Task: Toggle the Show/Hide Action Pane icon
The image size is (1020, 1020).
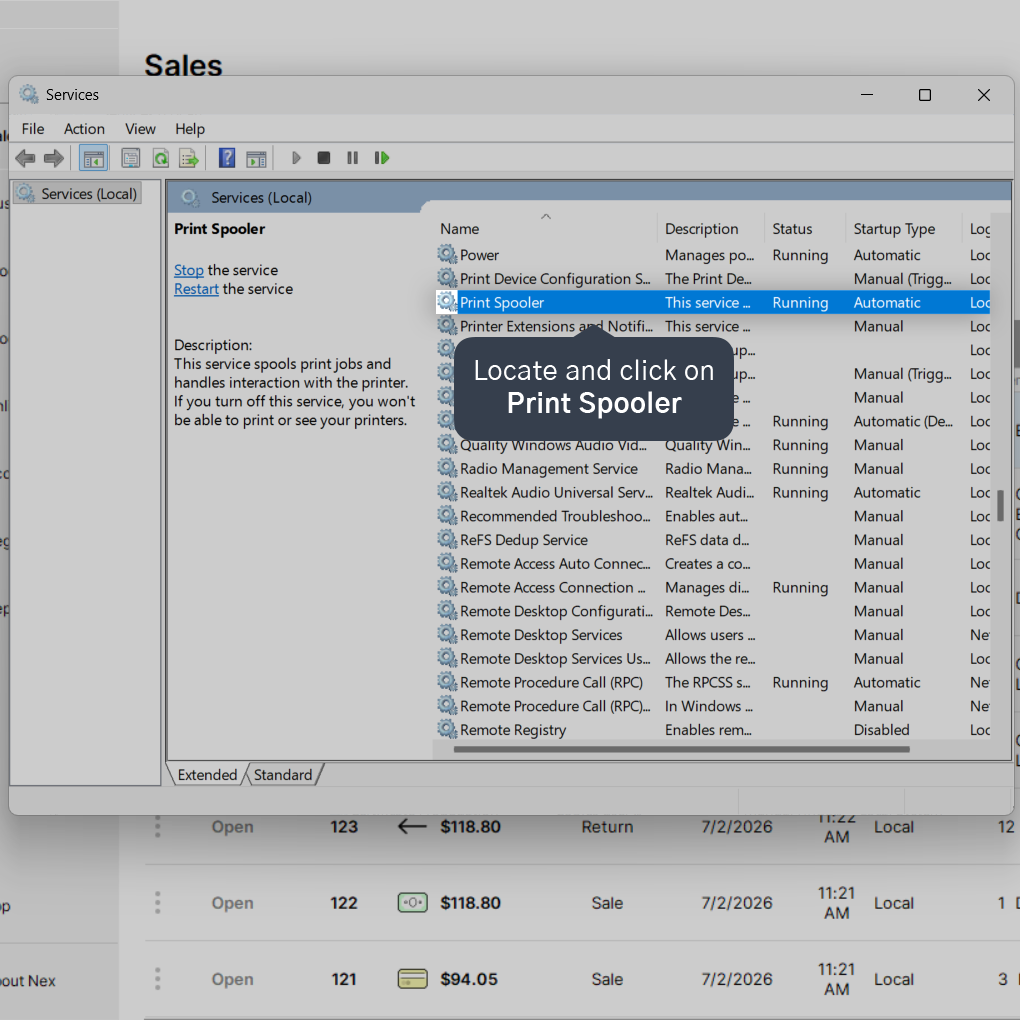Action: pyautogui.click(x=256, y=158)
